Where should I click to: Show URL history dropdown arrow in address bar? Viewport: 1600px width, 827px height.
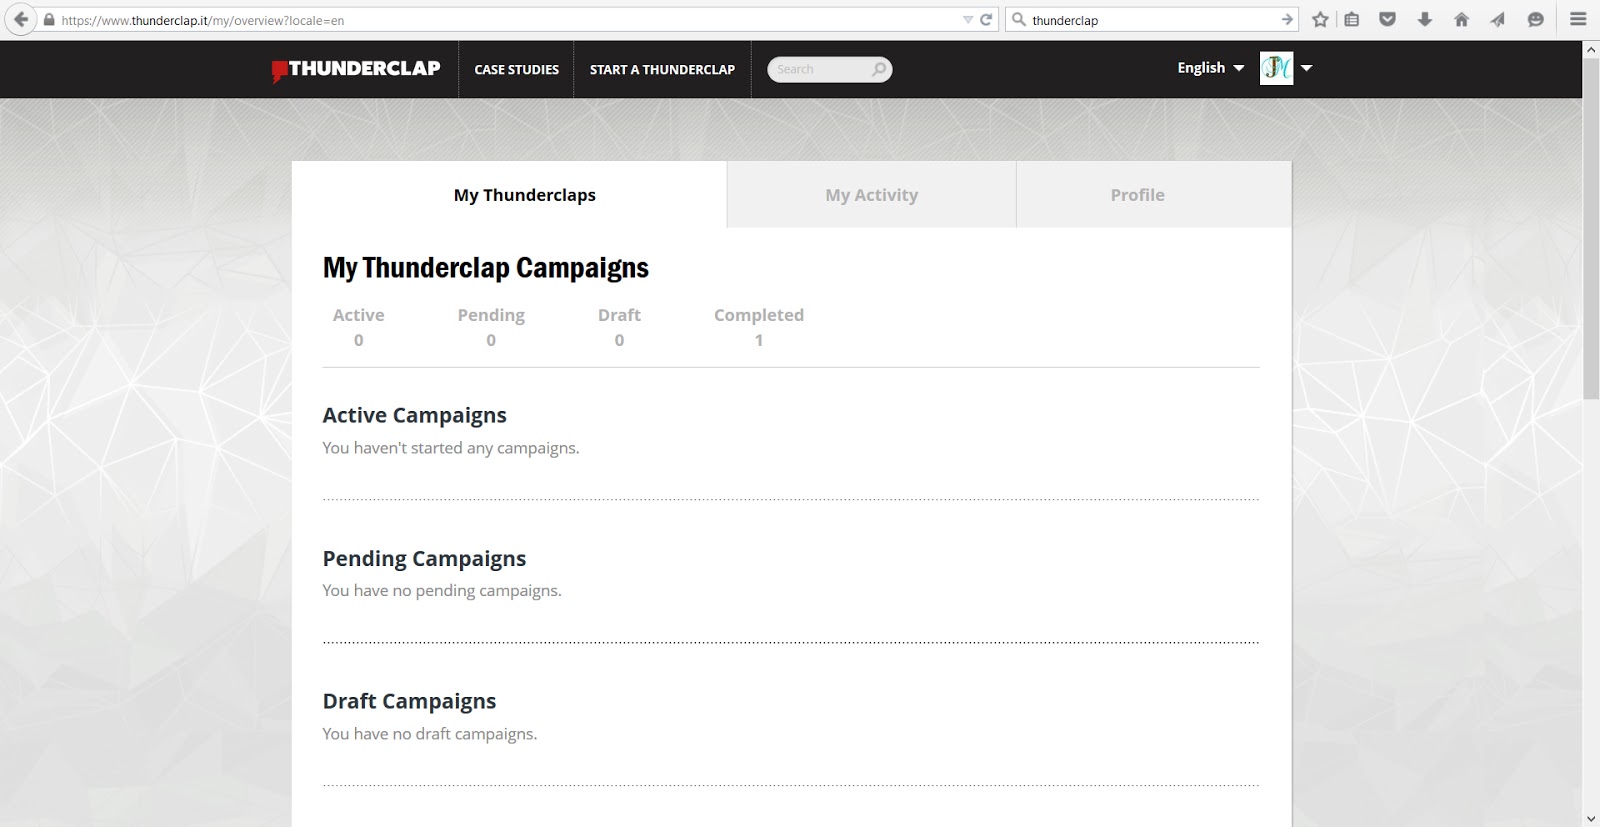pos(967,20)
